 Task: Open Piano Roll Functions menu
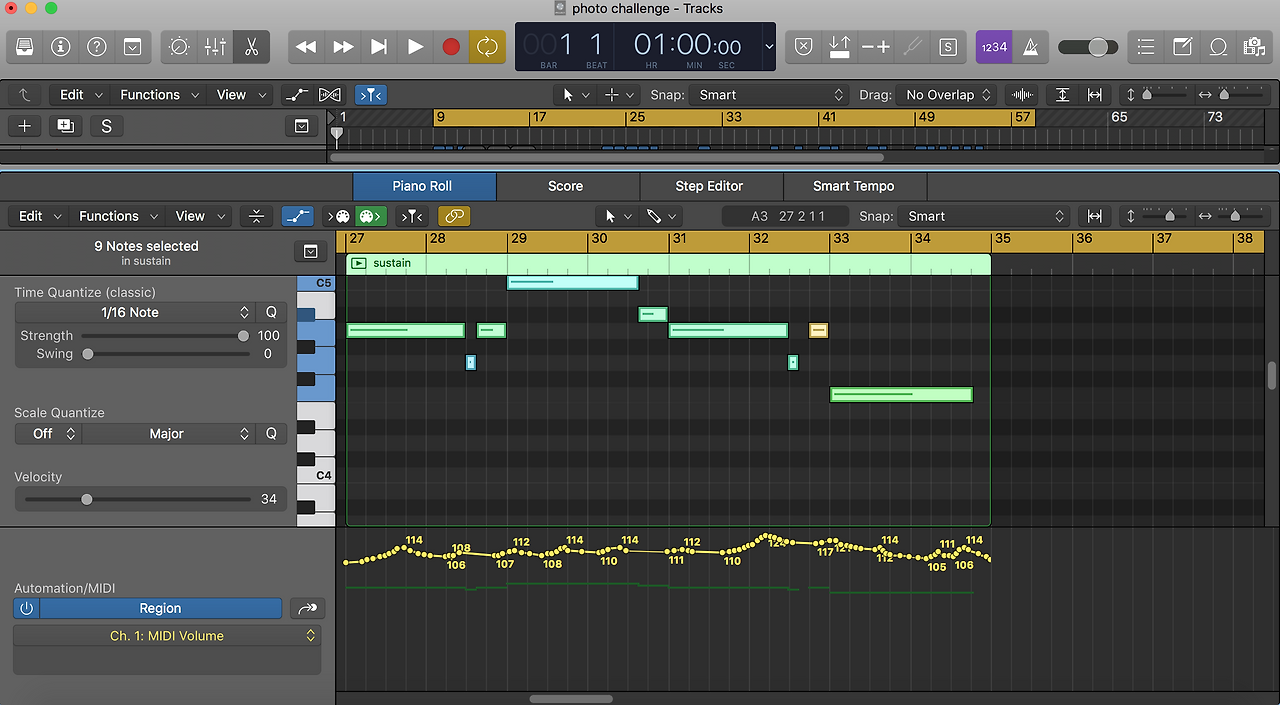pos(117,216)
